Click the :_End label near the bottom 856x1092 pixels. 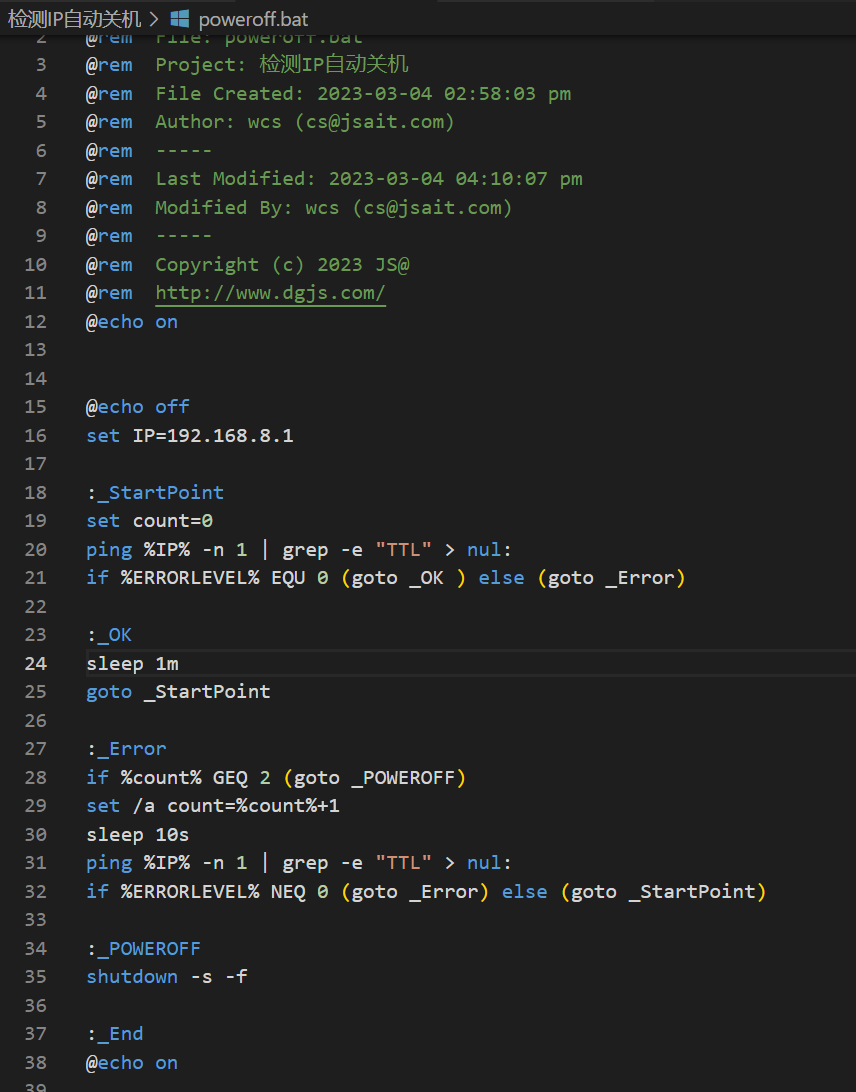coord(114,1033)
